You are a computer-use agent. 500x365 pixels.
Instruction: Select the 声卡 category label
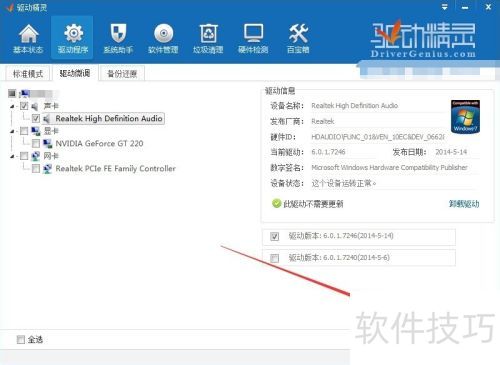(x=51, y=106)
